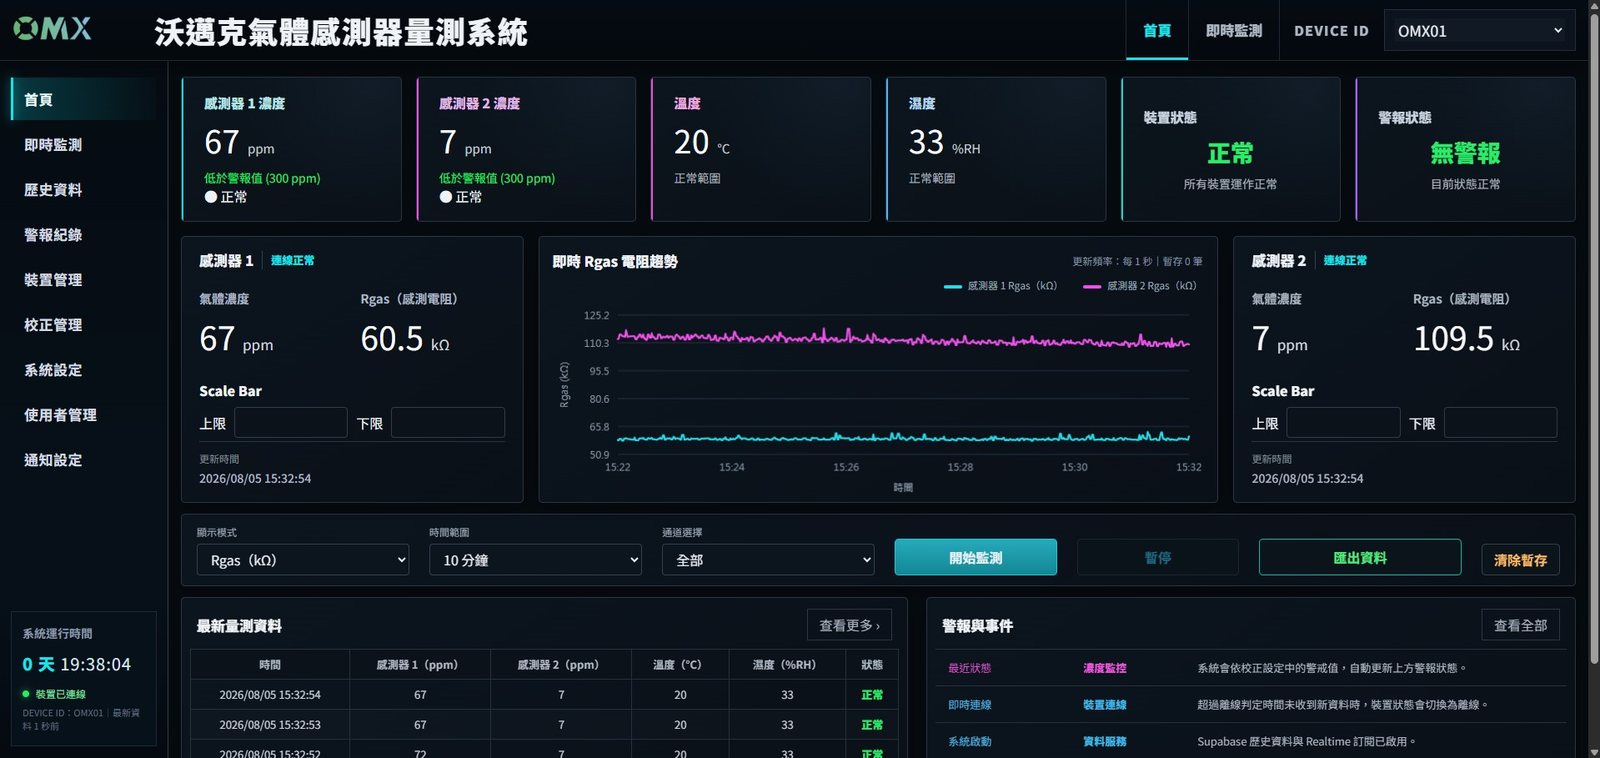Open 通知設定 in the sidebar
1600x758 pixels.
click(x=83, y=460)
